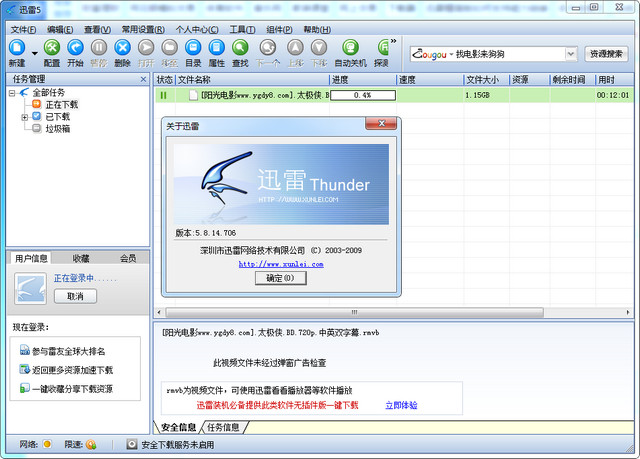Open the Configure (配置) toolbar icon

(x=52, y=48)
